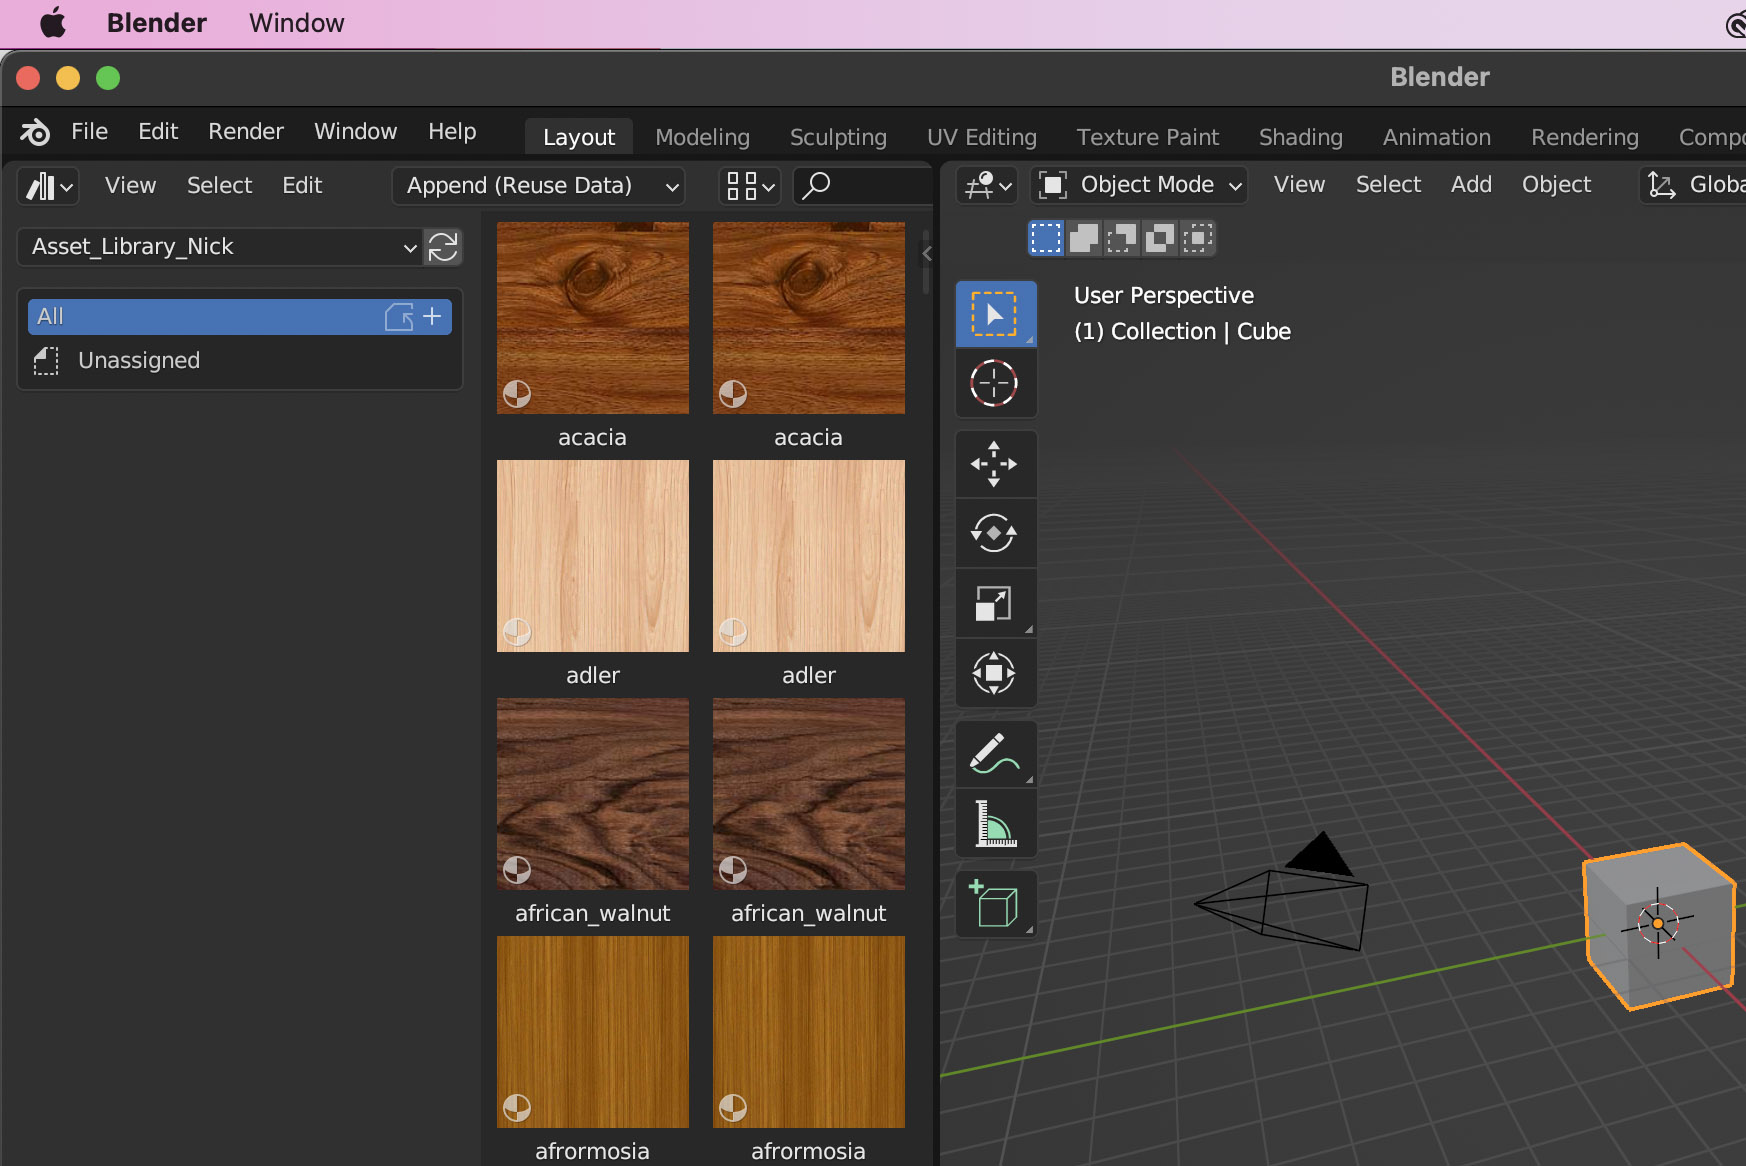
Task: Select the Transform tool
Action: (x=994, y=673)
